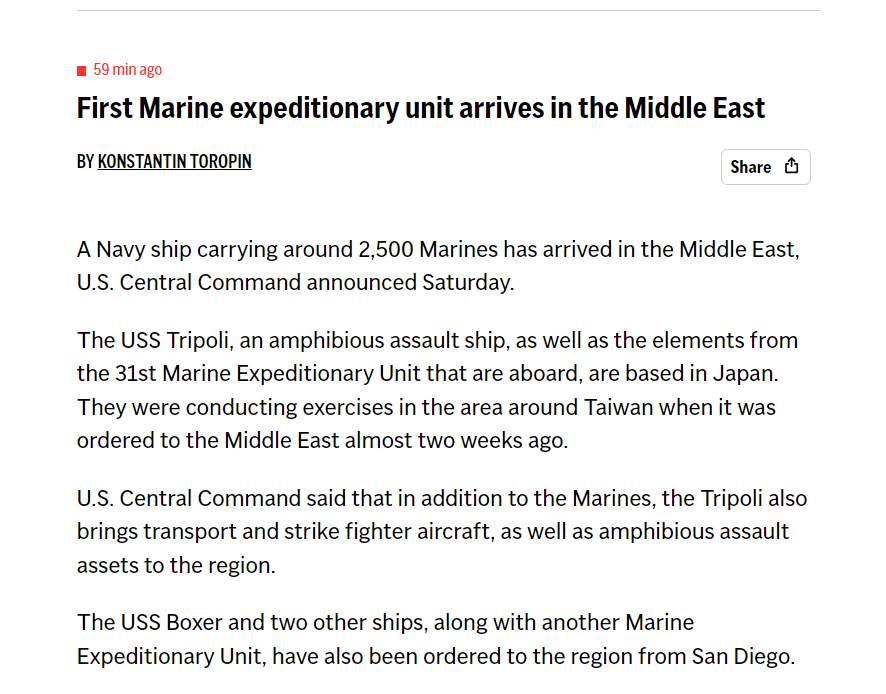Click the word 'Taiwan' in the article
886x694 pixels.
point(618,407)
